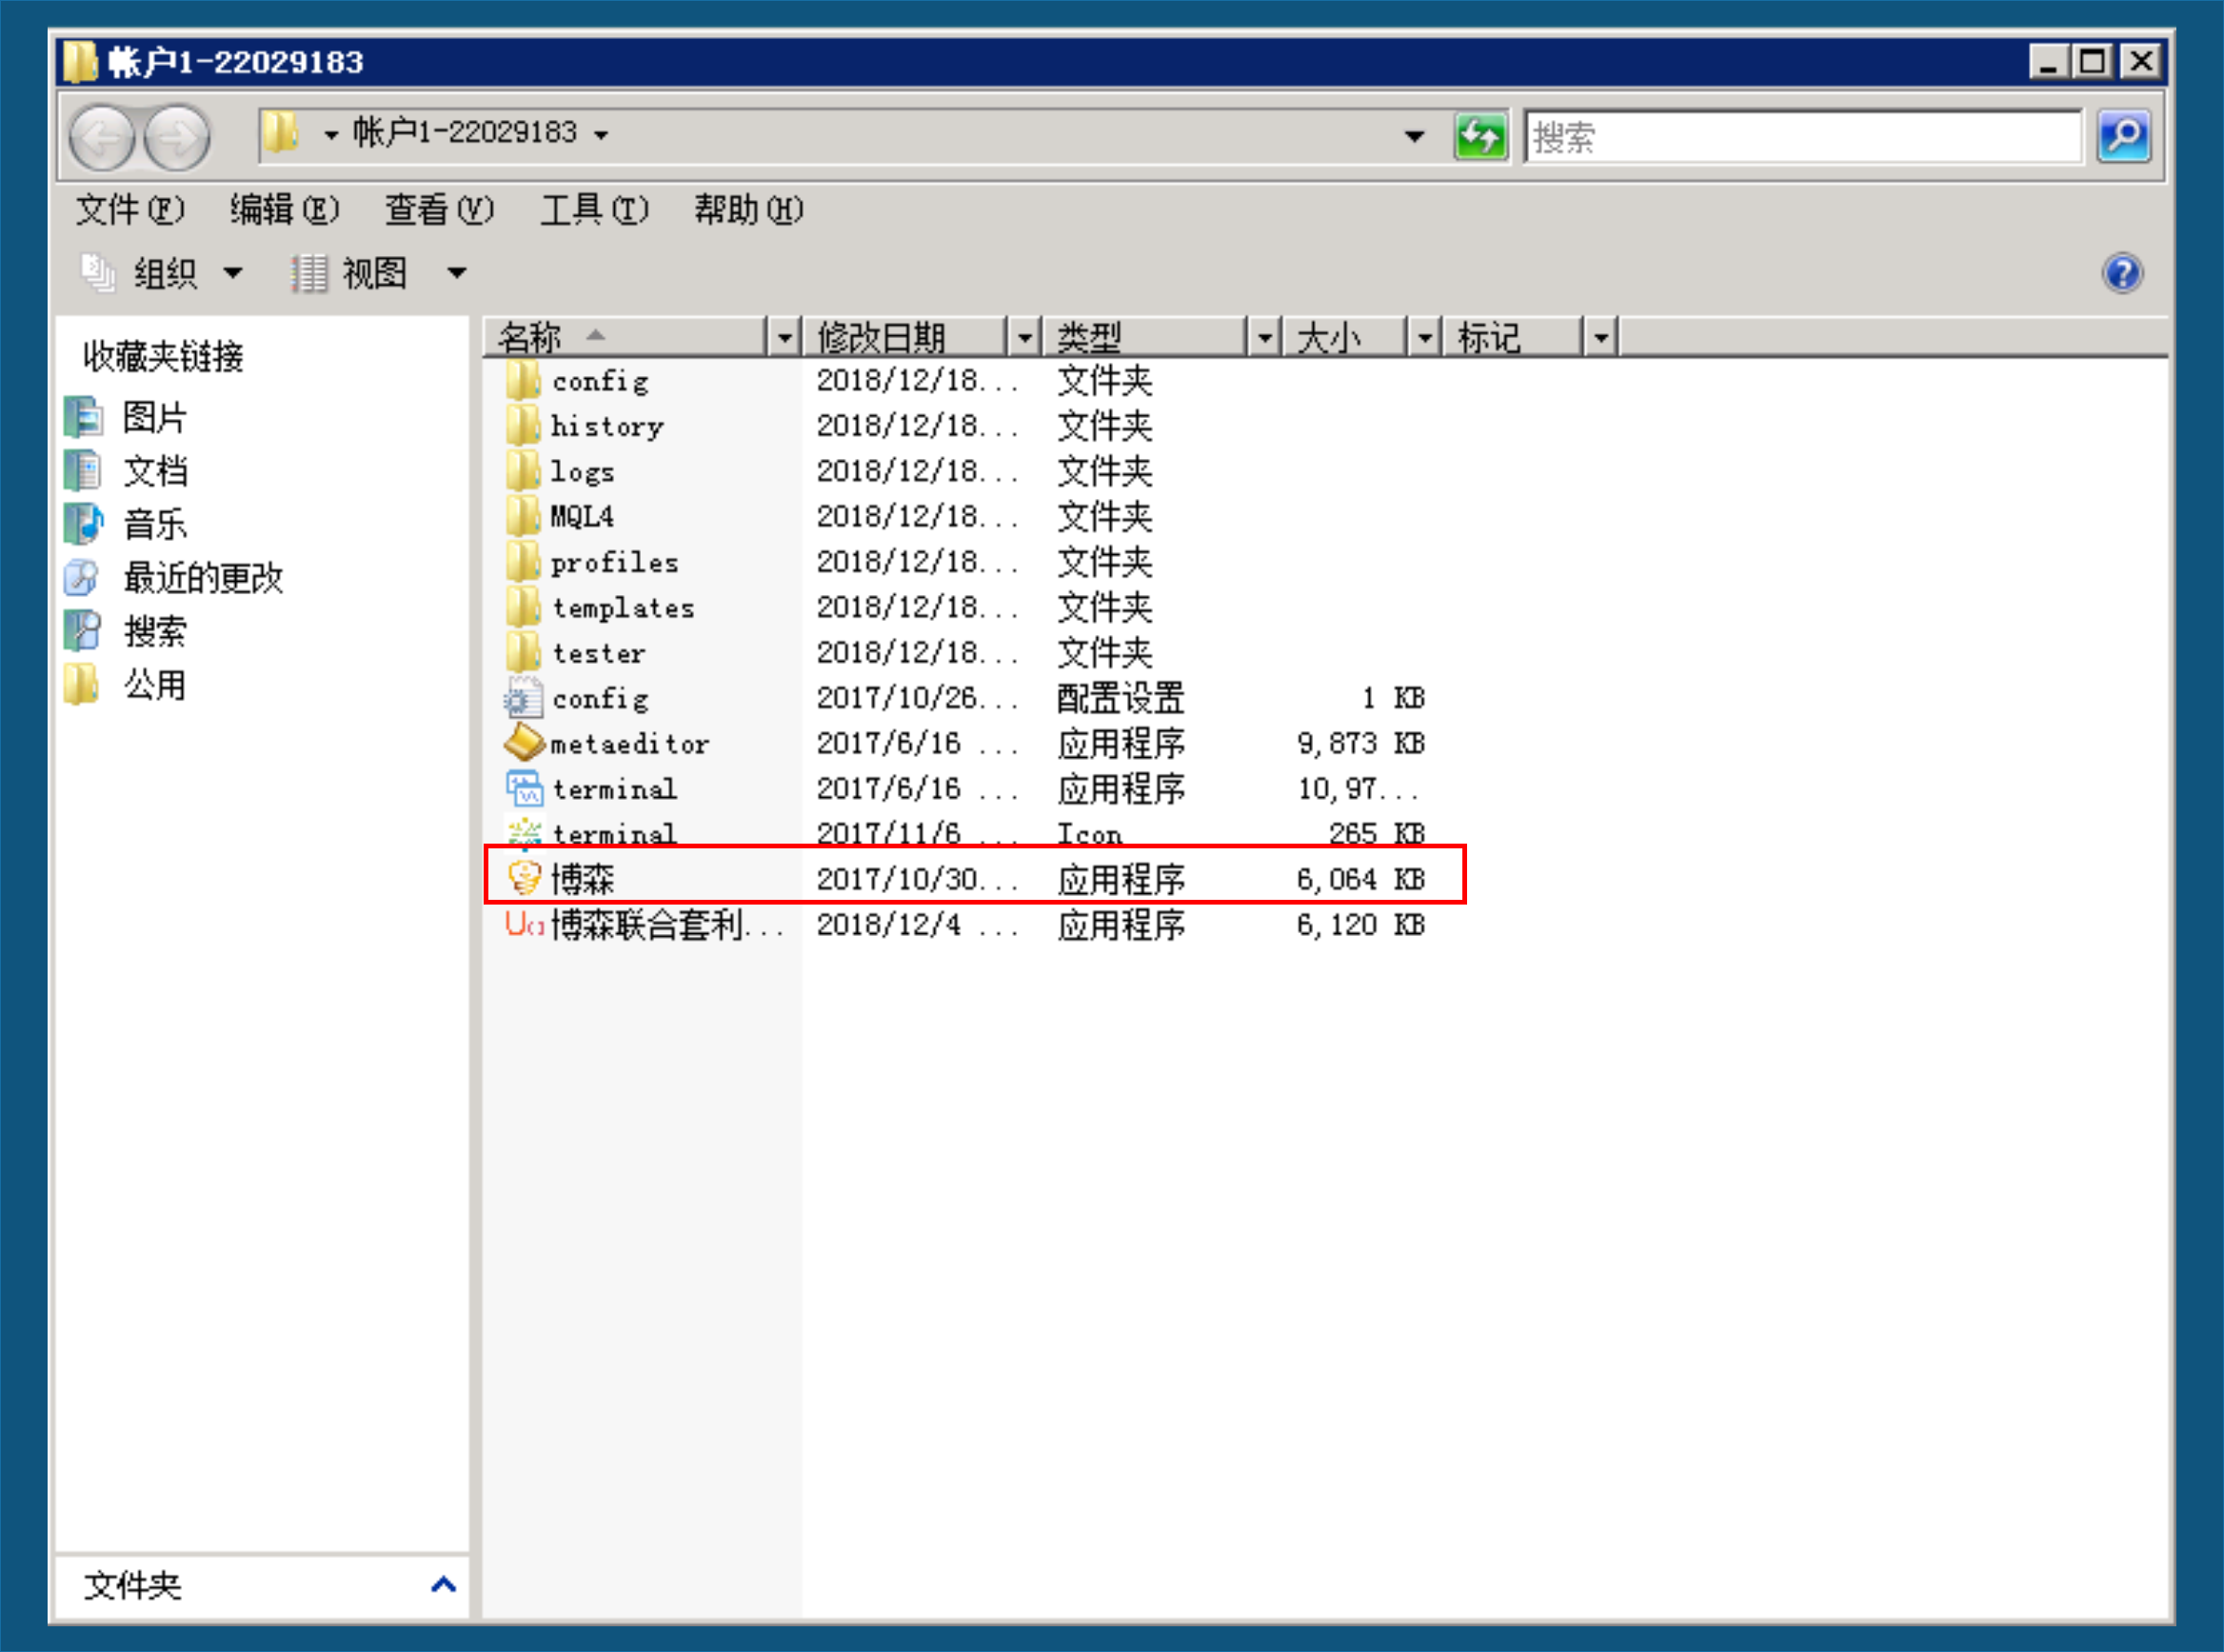The height and width of the screenshot is (1652, 2224).
Task: Open the 名称 column filter dropdown
Action: 784,338
